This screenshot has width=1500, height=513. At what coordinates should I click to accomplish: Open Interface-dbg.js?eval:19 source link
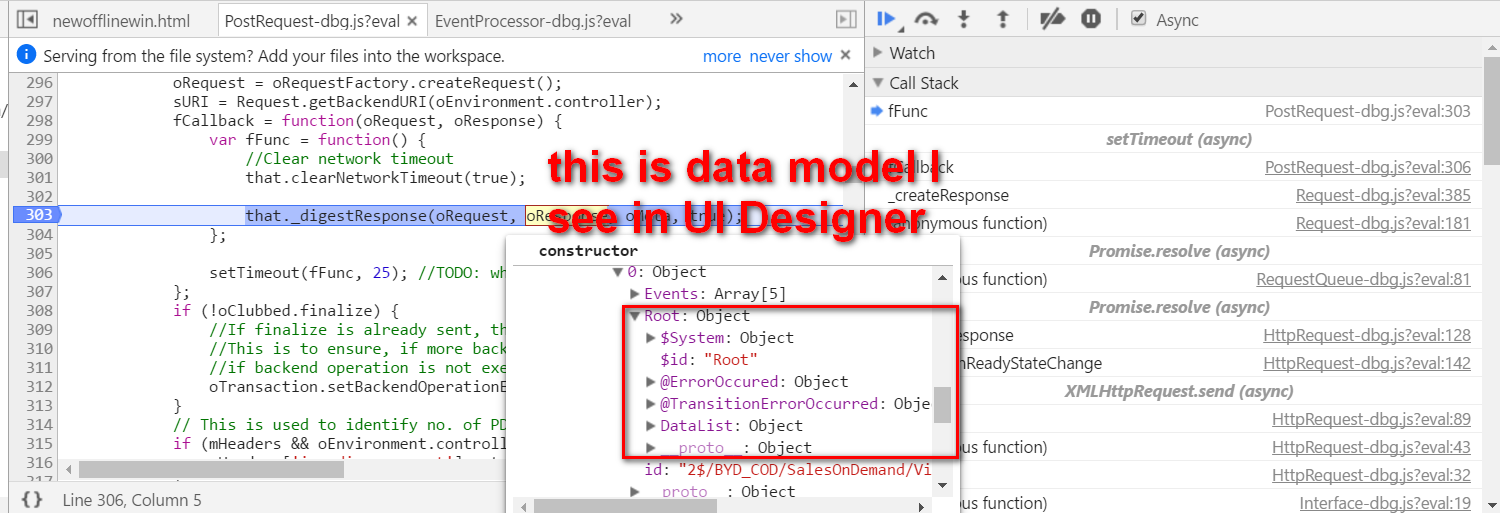(x=1385, y=503)
